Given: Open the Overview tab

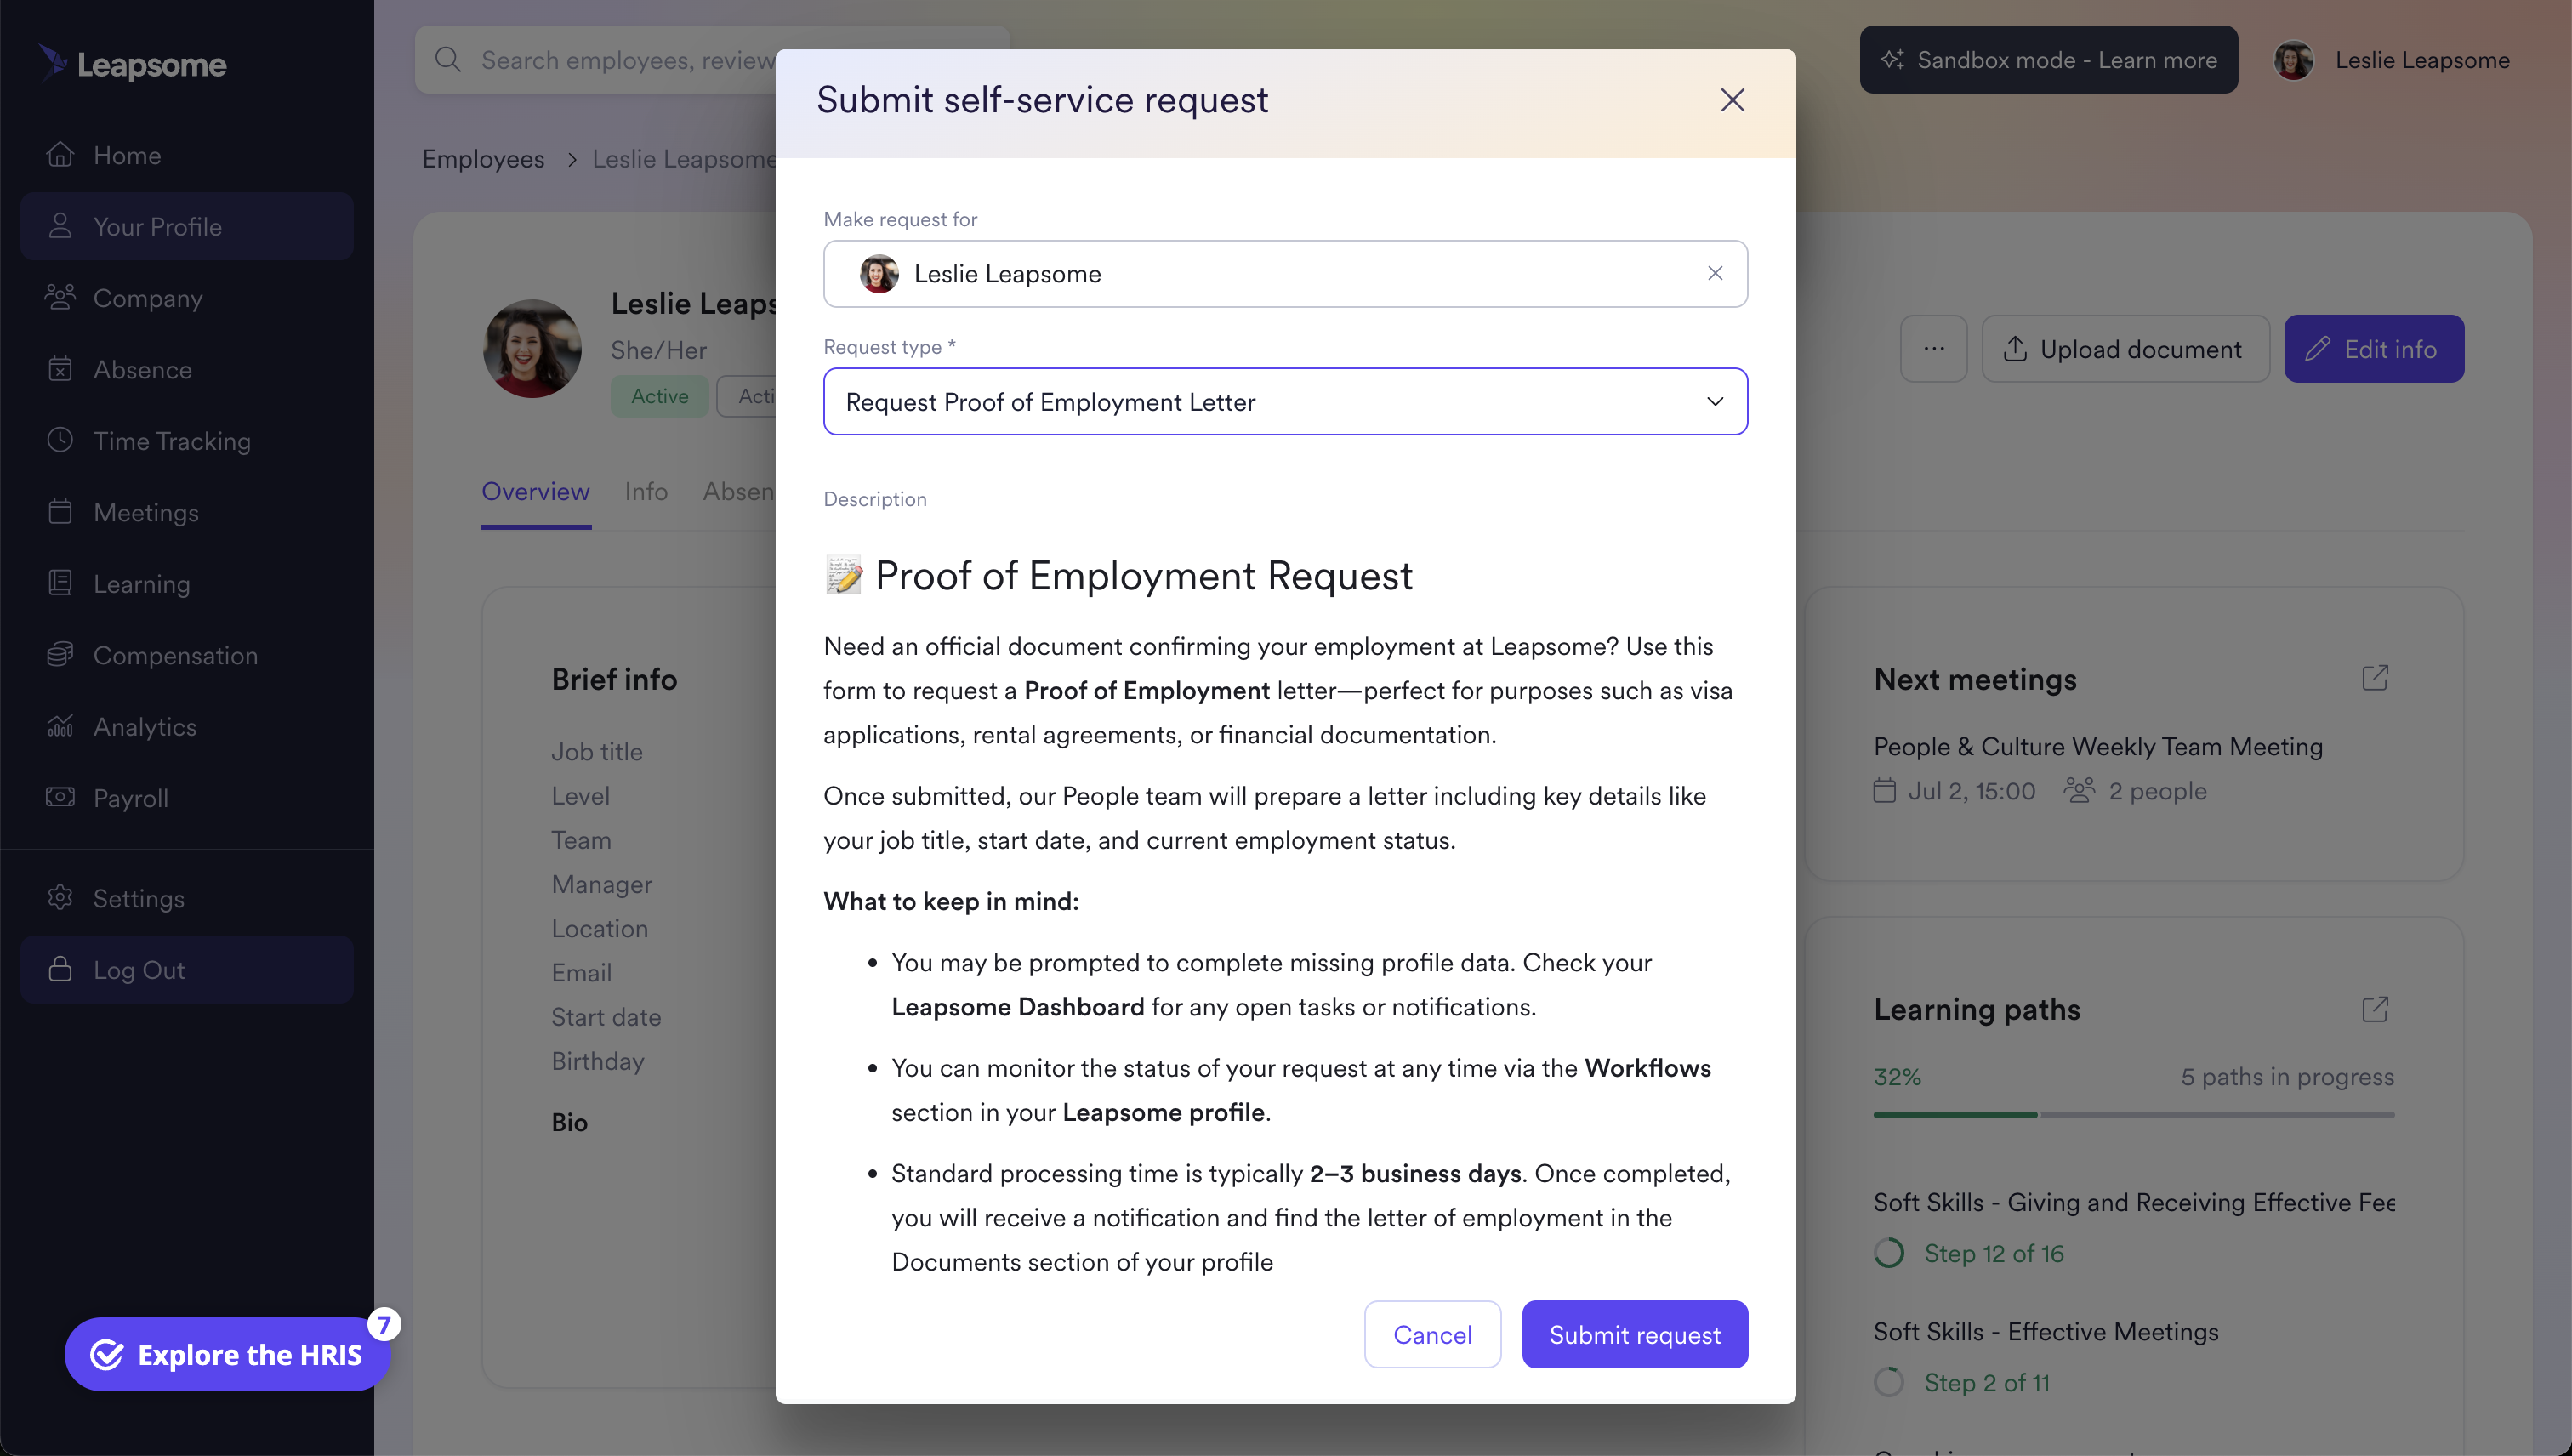Looking at the screenshot, I should 535,491.
